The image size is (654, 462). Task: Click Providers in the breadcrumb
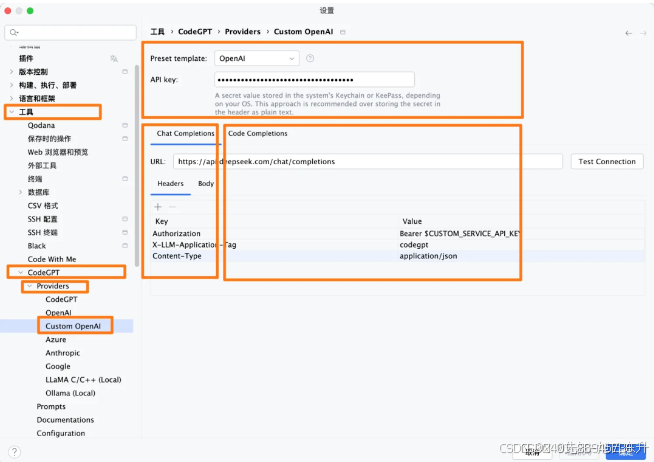pos(242,32)
